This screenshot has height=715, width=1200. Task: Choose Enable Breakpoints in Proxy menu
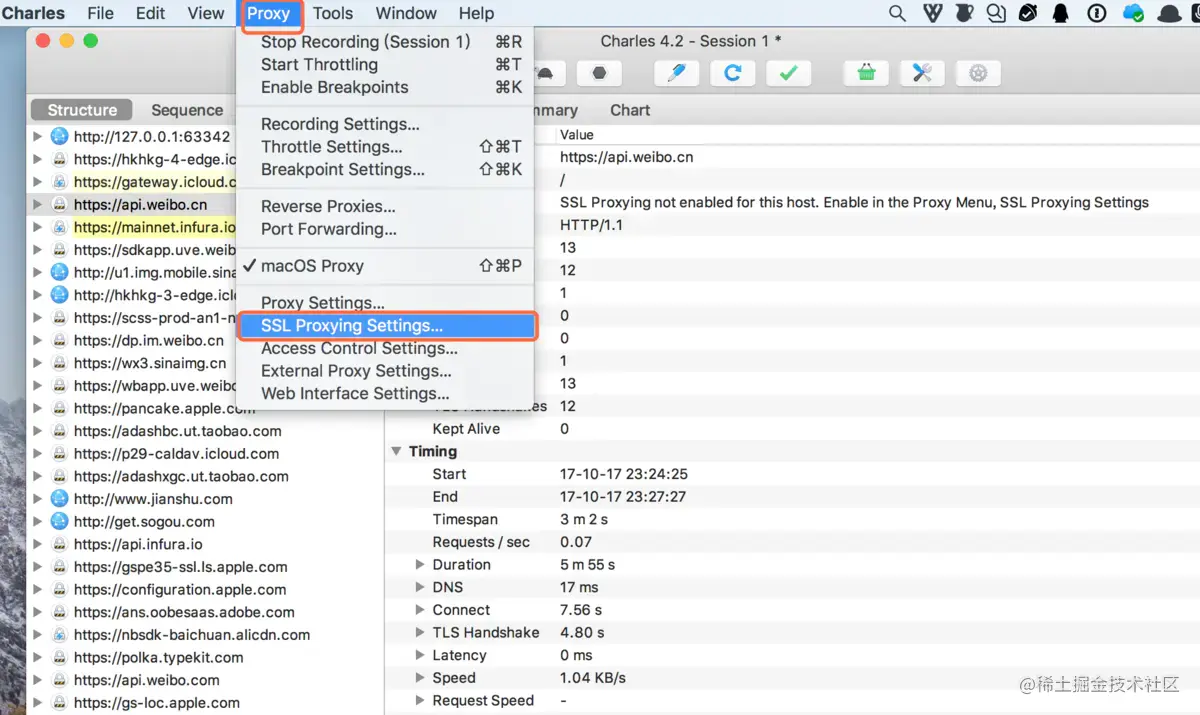385,87
